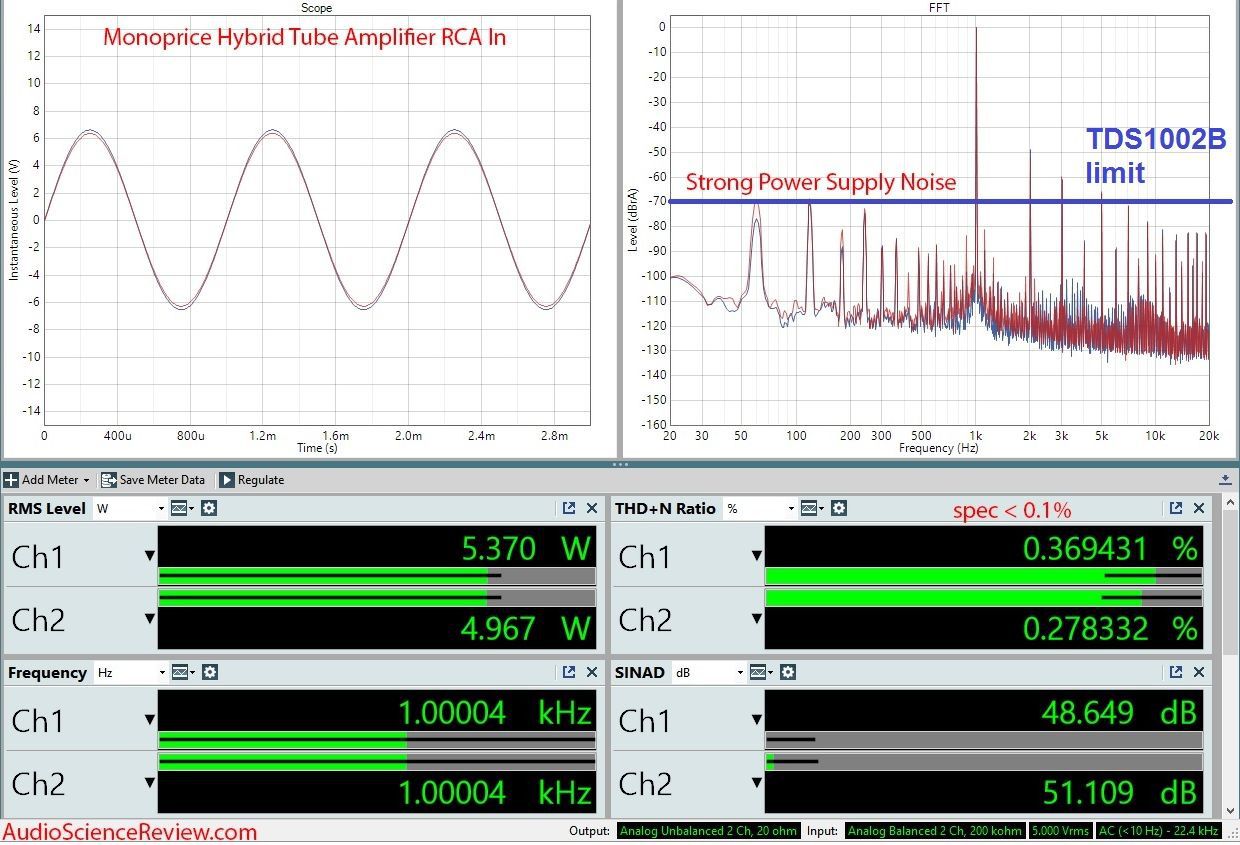Close the Frequency meter
This screenshot has width=1240, height=845.
tap(592, 672)
